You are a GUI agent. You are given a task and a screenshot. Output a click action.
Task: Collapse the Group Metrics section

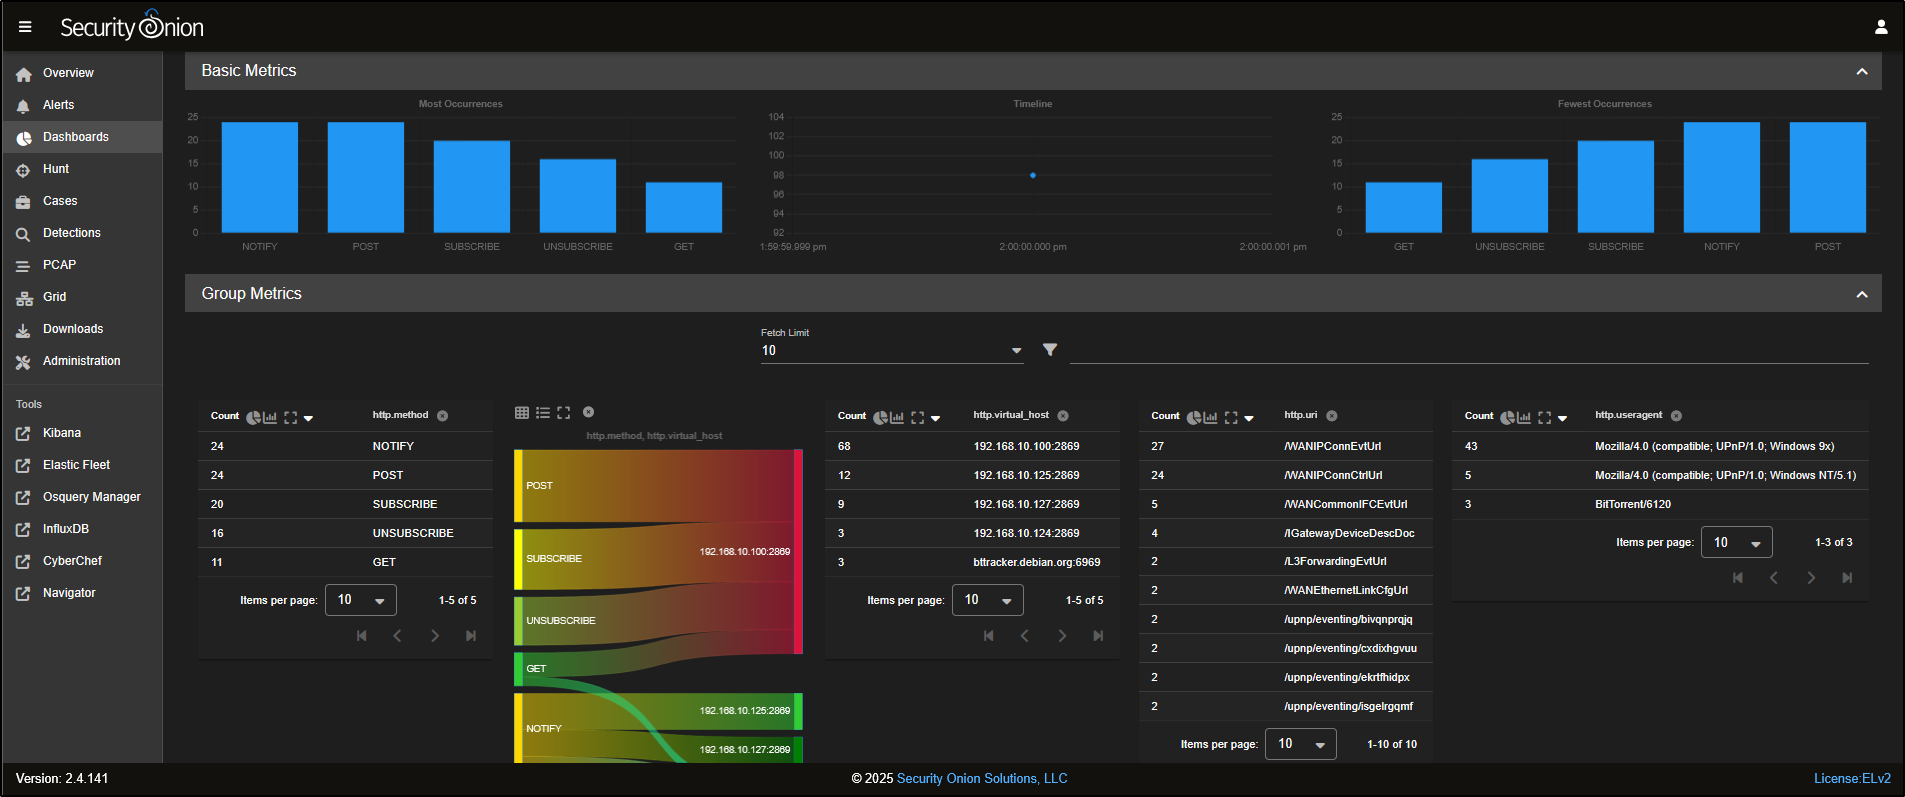[x=1861, y=295]
